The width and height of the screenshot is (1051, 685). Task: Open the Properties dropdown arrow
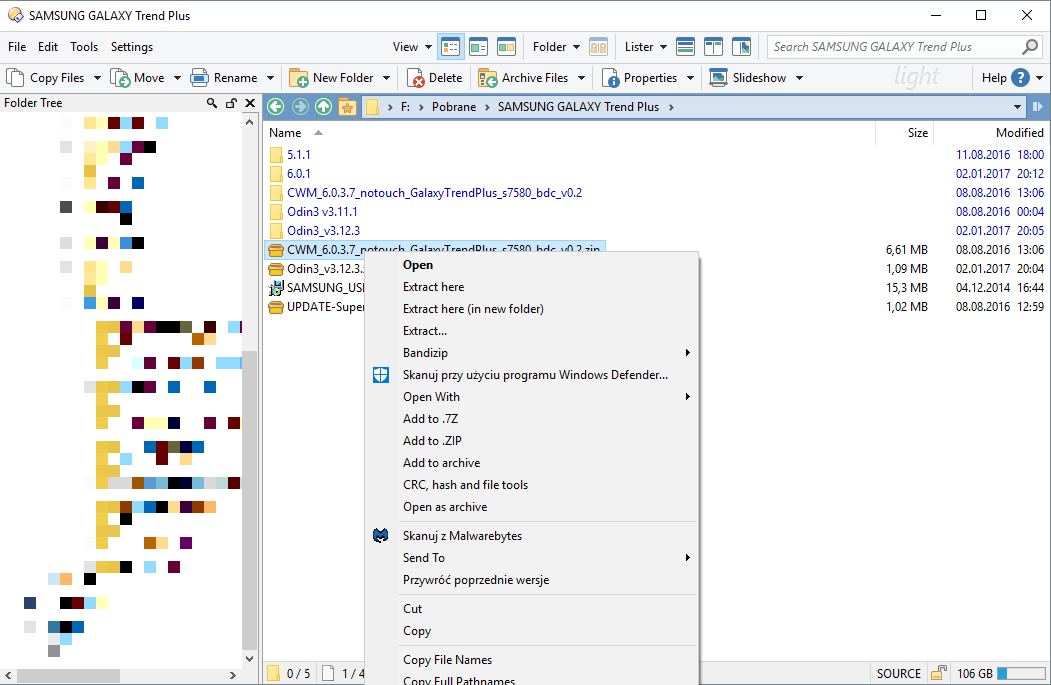pyautogui.click(x=690, y=78)
